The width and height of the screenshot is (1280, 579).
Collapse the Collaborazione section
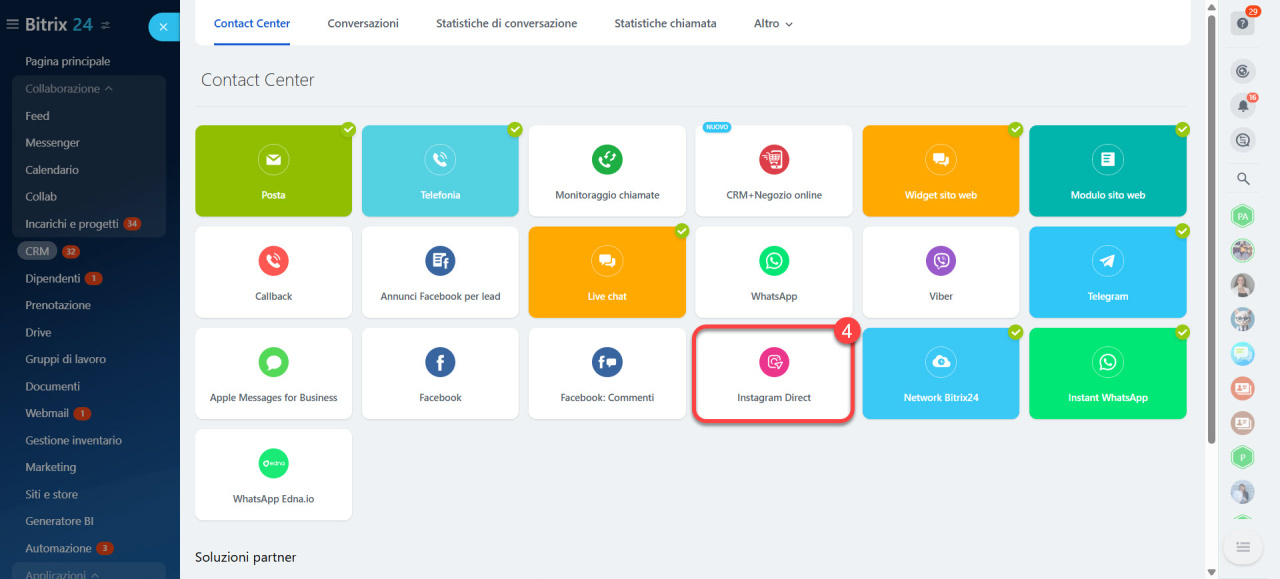click(x=69, y=89)
